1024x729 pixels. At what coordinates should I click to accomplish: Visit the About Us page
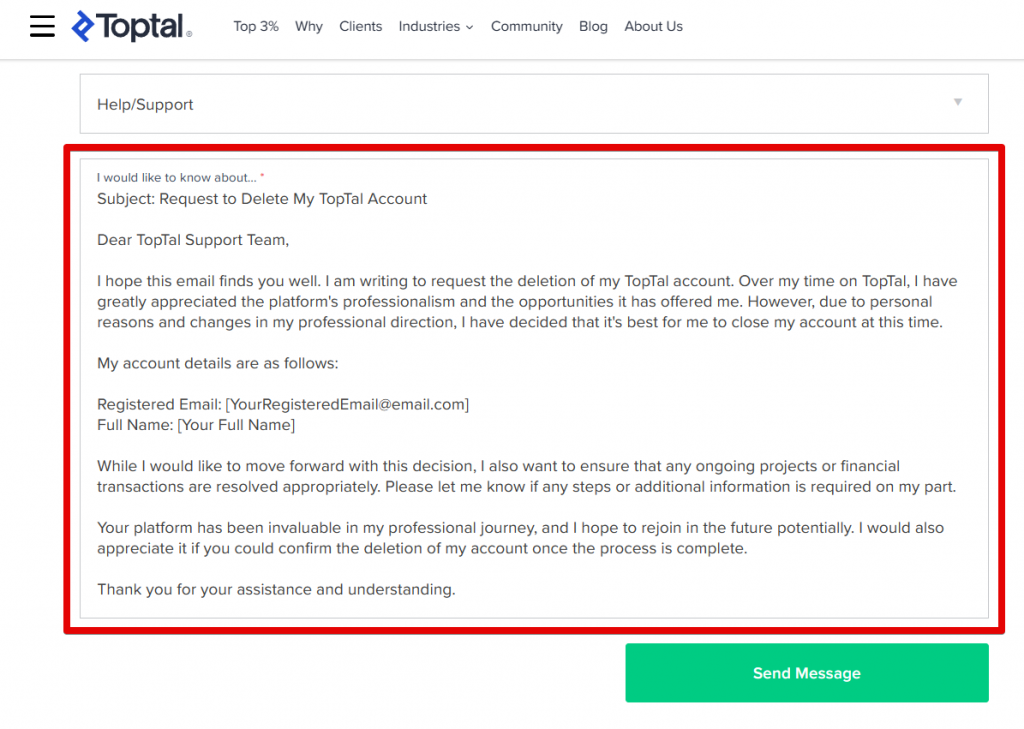pos(653,27)
